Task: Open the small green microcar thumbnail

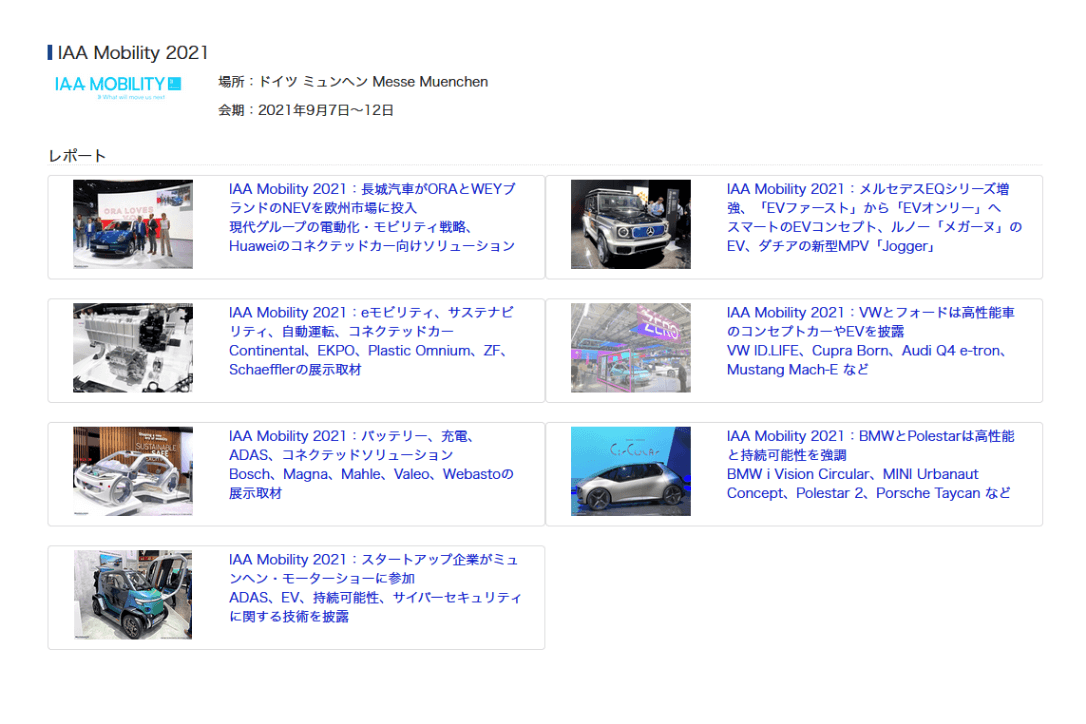Action: 132,595
